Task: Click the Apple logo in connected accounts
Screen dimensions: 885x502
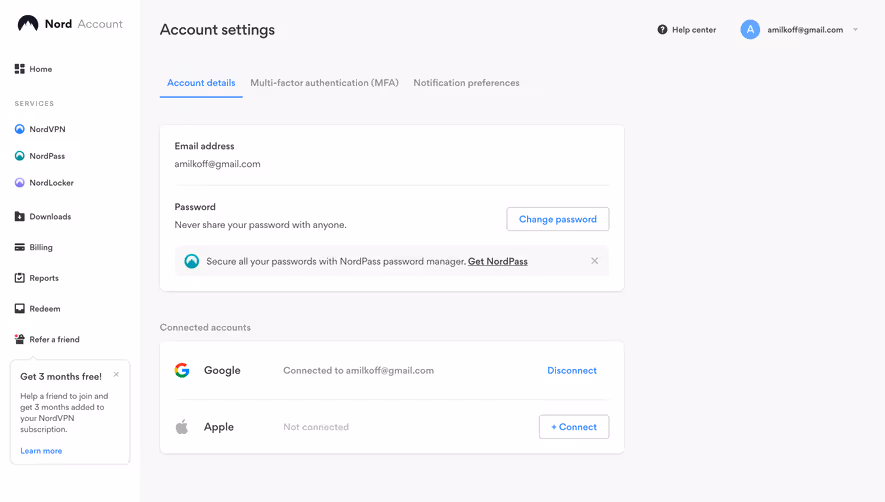Action: point(182,427)
